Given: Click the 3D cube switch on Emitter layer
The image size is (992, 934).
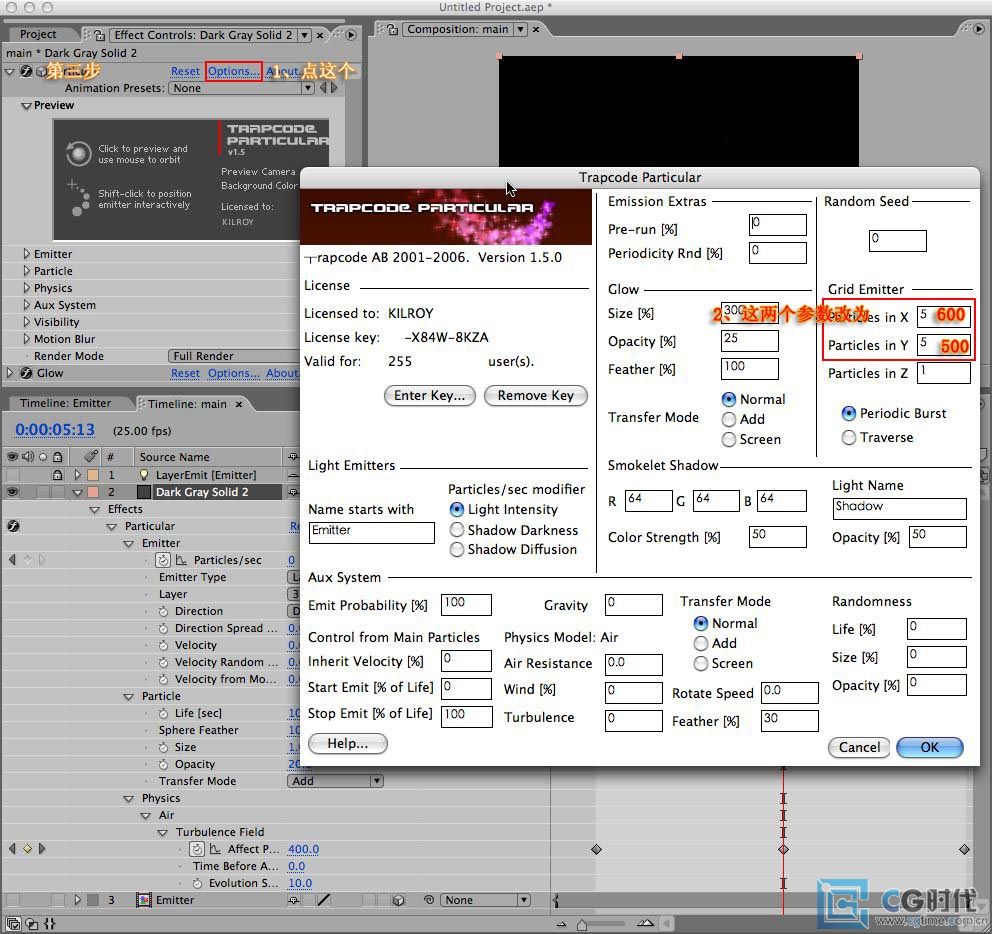Looking at the screenshot, I should [399, 900].
